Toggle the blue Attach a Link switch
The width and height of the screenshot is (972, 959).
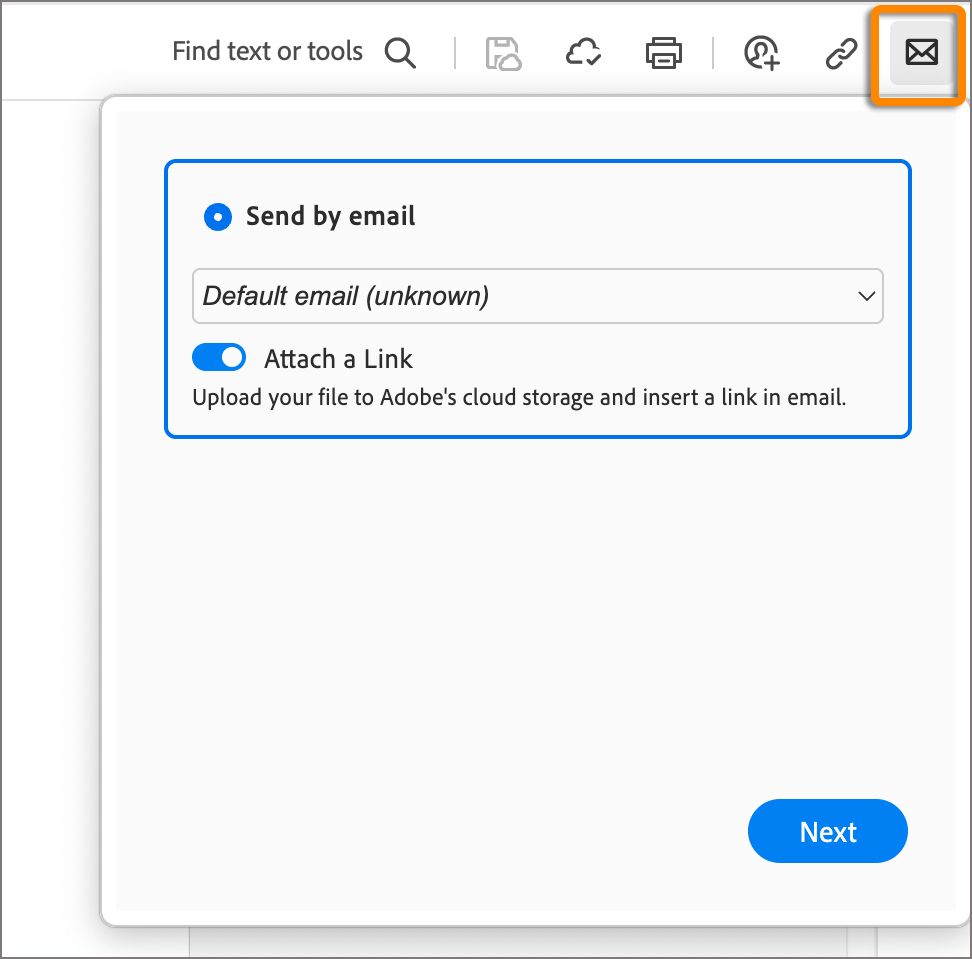[x=218, y=357]
